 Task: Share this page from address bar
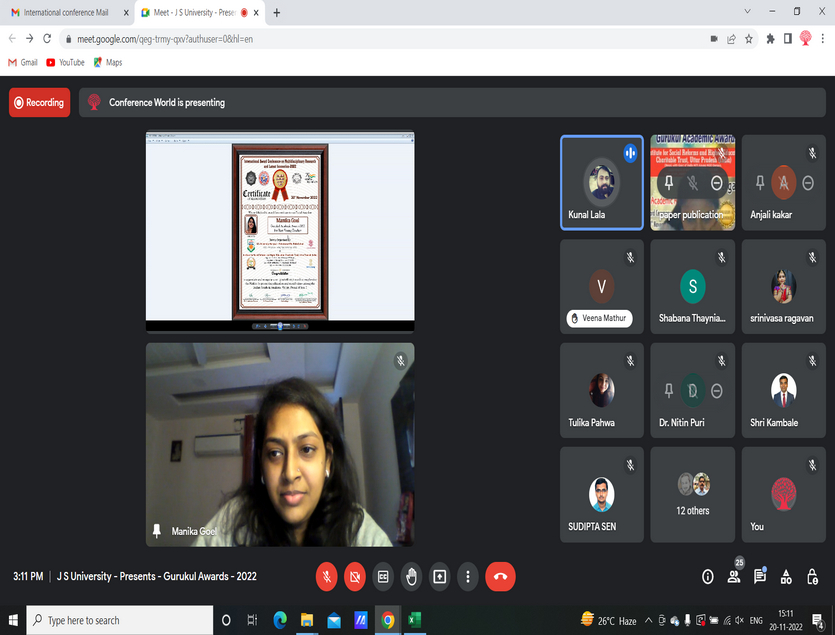[731, 39]
